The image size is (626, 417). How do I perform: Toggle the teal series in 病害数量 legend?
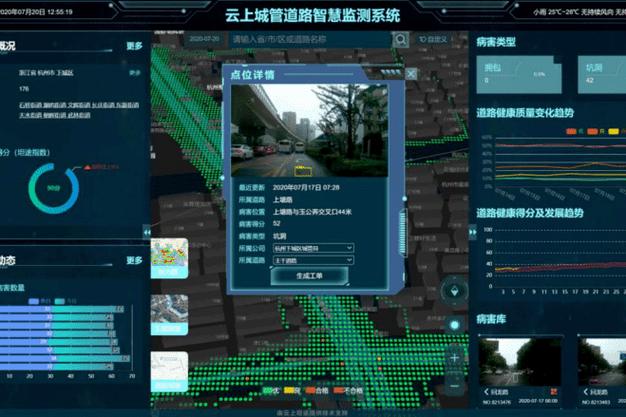[65, 301]
